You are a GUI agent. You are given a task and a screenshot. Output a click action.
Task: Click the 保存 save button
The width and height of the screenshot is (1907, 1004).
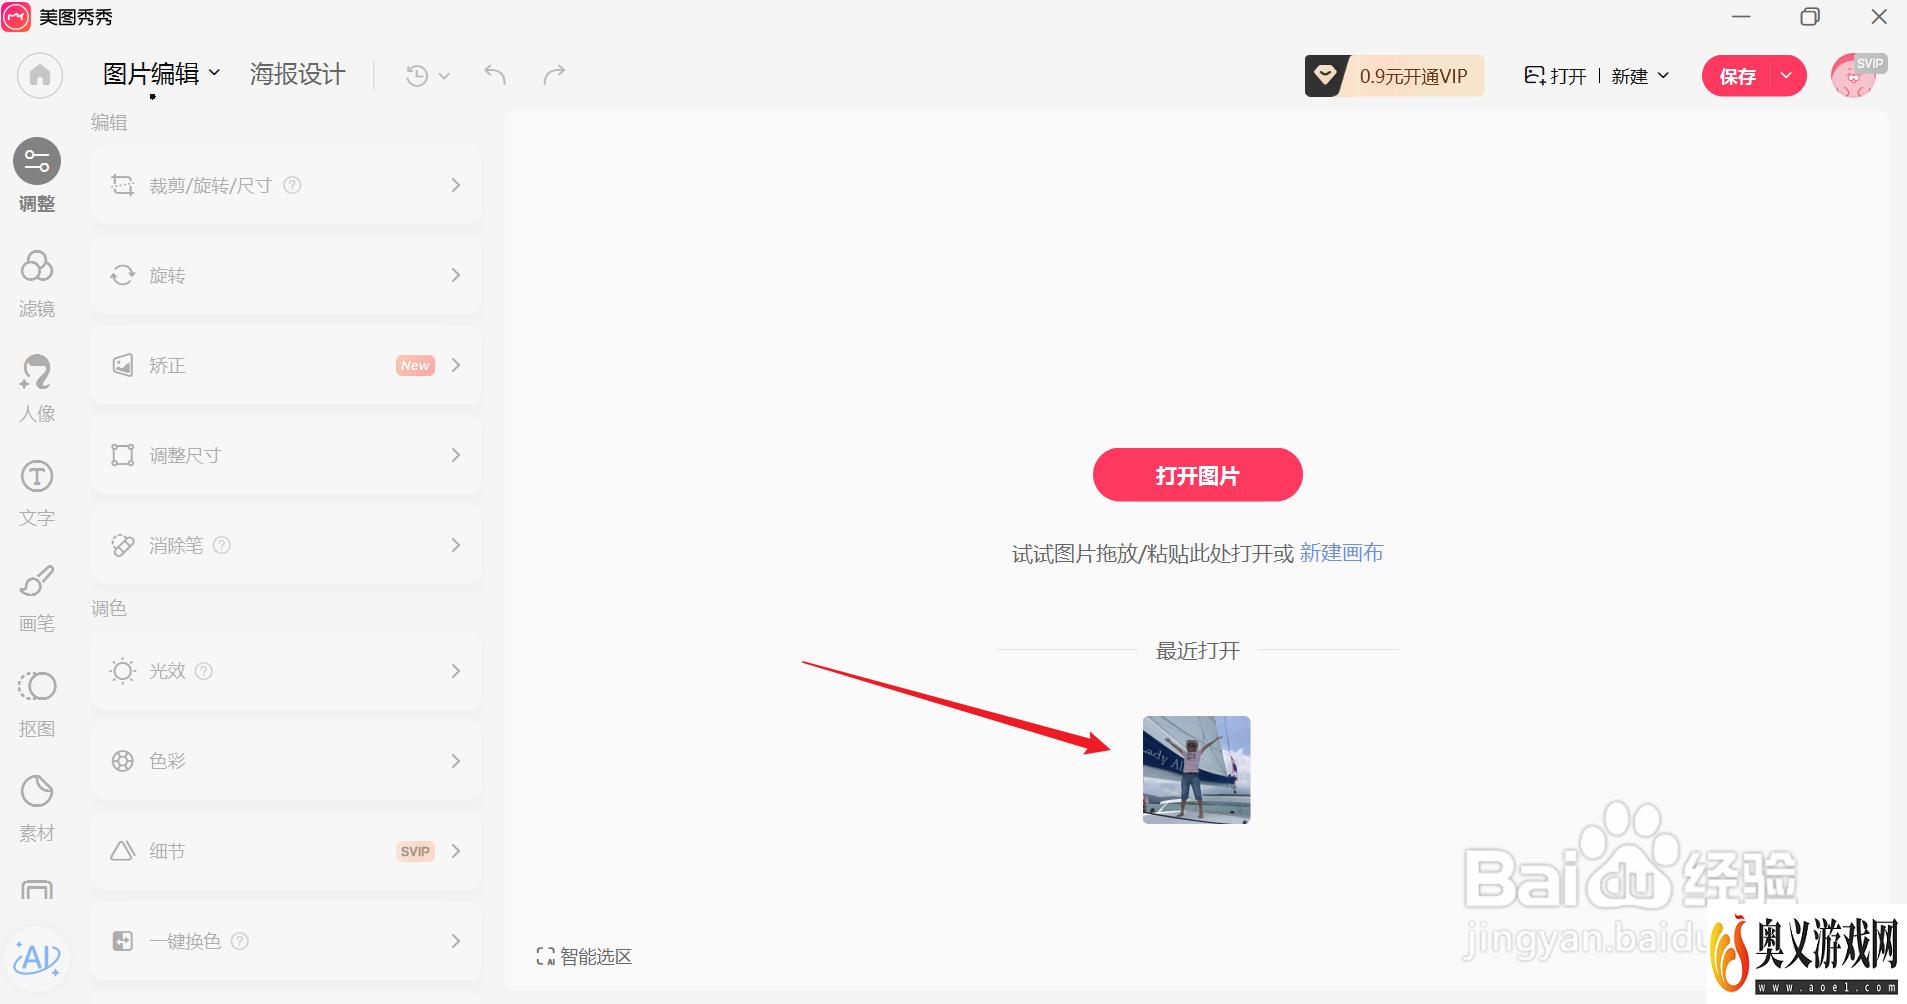click(x=1737, y=76)
